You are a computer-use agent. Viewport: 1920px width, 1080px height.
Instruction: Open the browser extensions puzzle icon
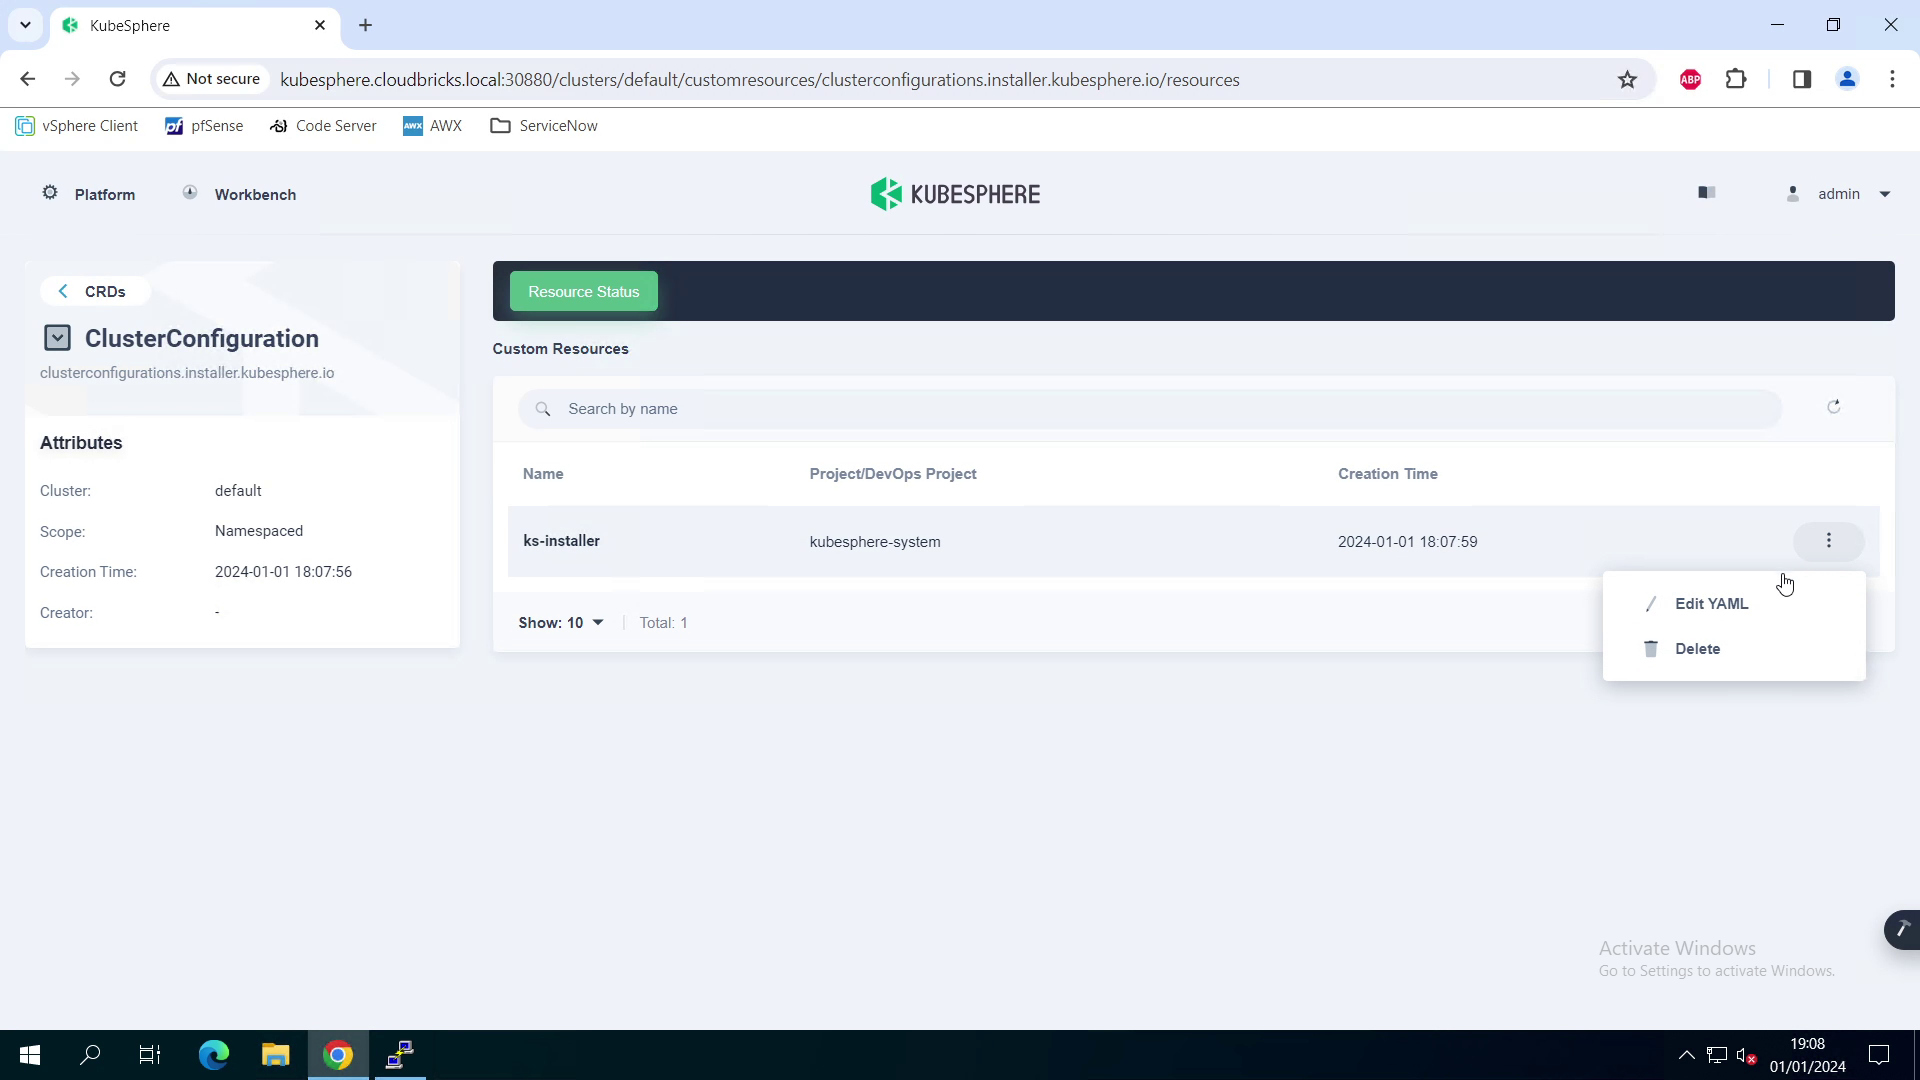coord(1737,79)
